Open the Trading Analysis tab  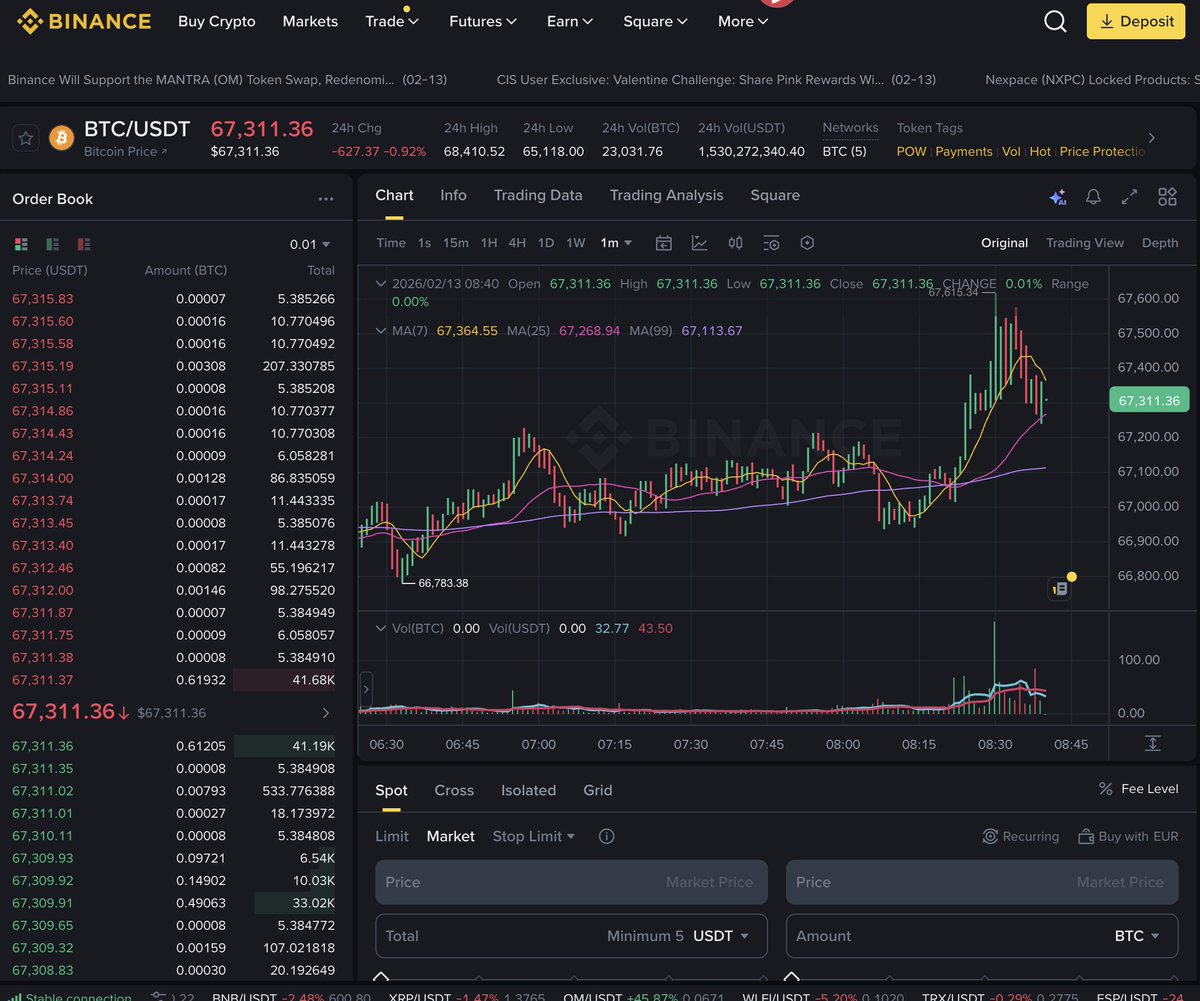pyautogui.click(x=666, y=195)
